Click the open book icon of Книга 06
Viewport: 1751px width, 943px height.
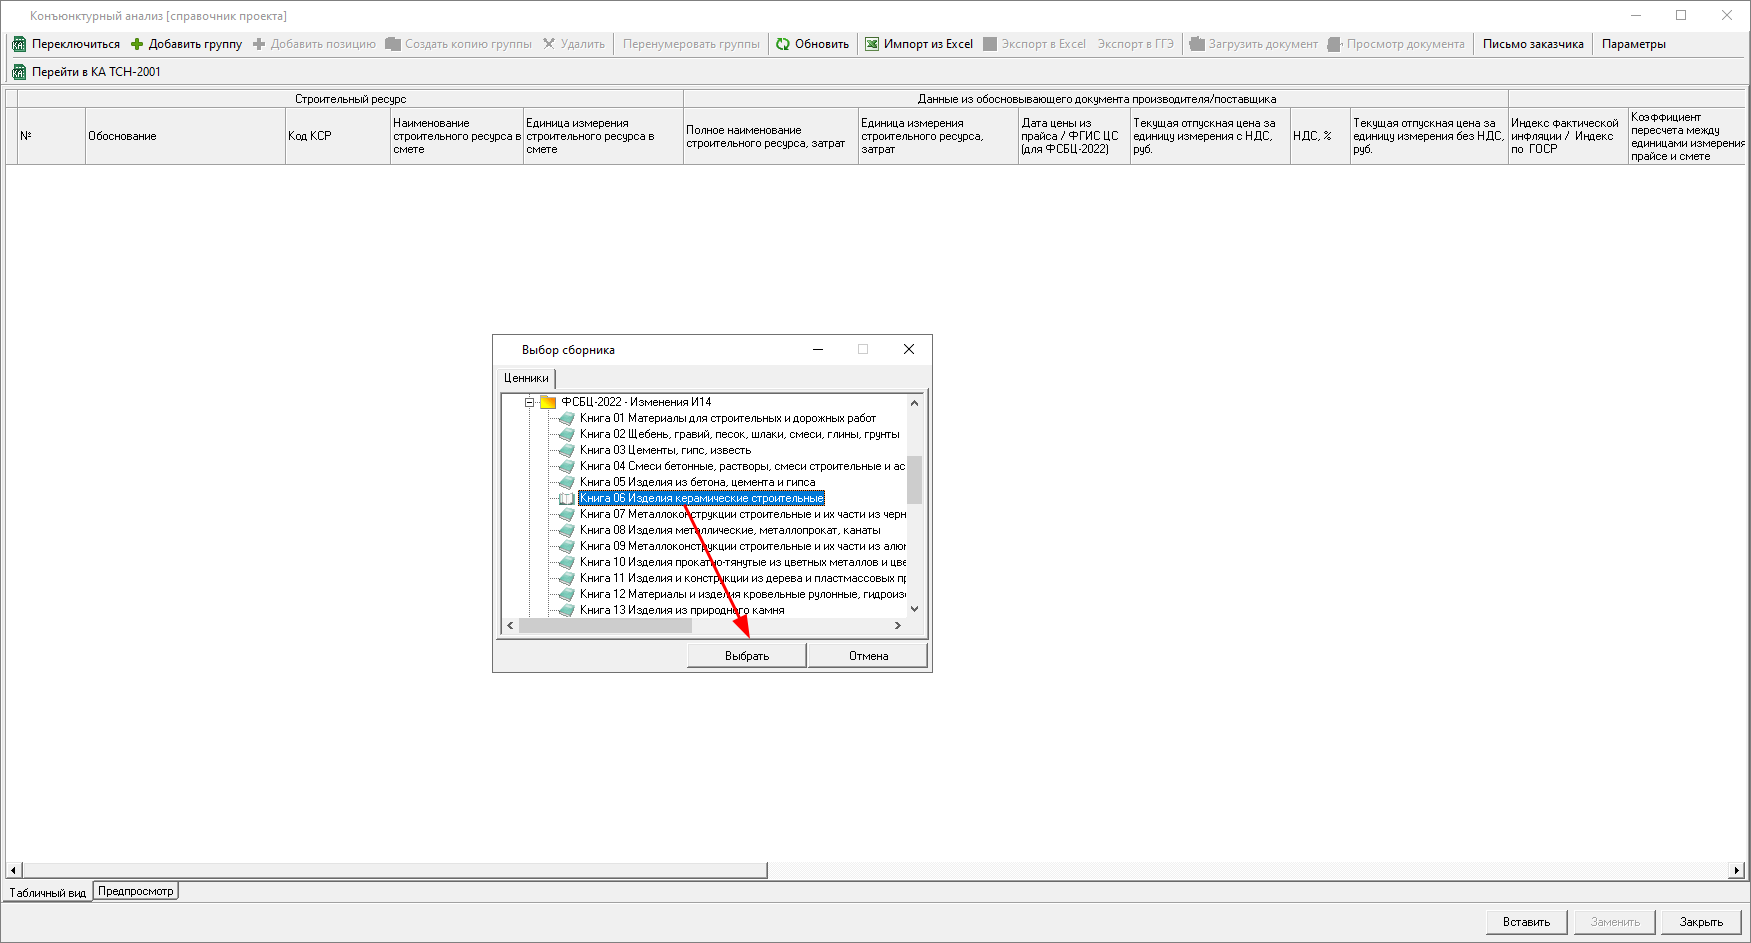tap(567, 498)
